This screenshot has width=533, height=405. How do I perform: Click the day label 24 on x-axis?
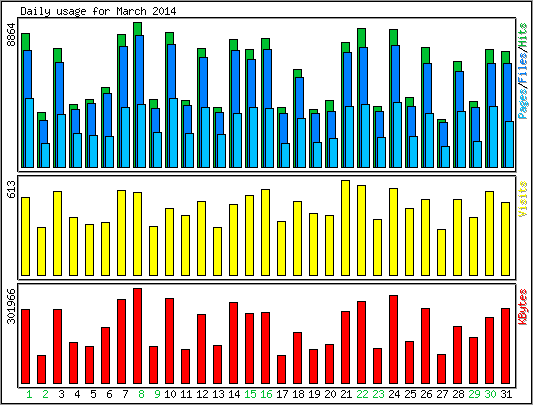(394, 394)
